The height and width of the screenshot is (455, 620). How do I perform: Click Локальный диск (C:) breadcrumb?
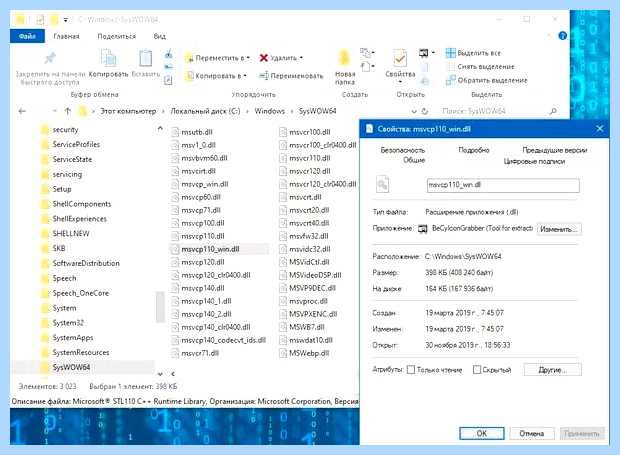[205, 111]
